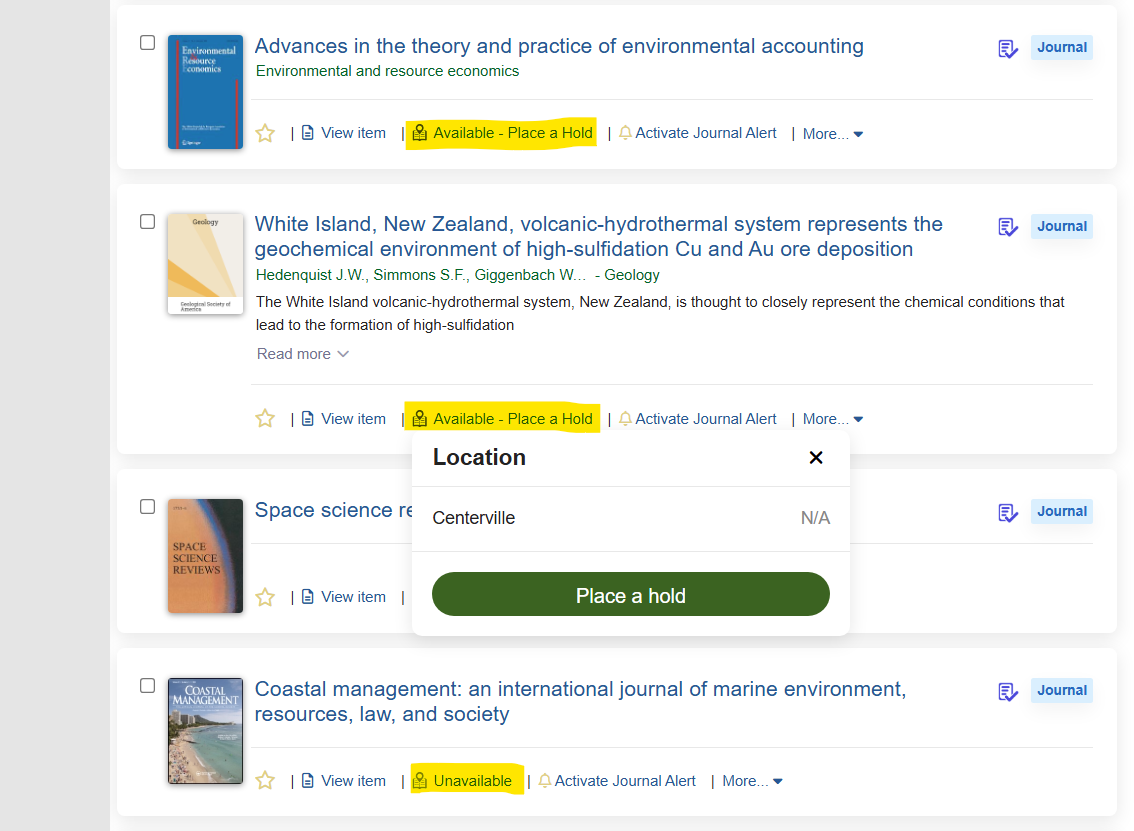Select the White Island result checkbox
Image resolution: width=1134 pixels, height=831 pixels.
[x=148, y=221]
